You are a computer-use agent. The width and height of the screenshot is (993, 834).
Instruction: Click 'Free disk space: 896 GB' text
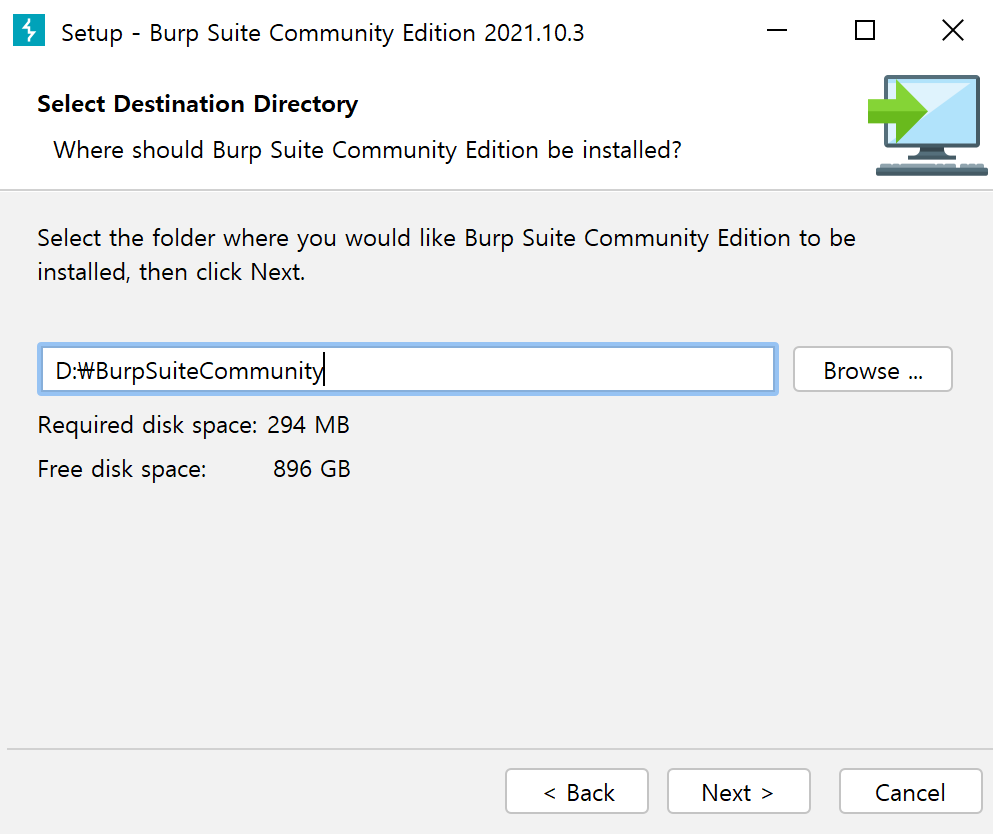pyautogui.click(x=194, y=469)
